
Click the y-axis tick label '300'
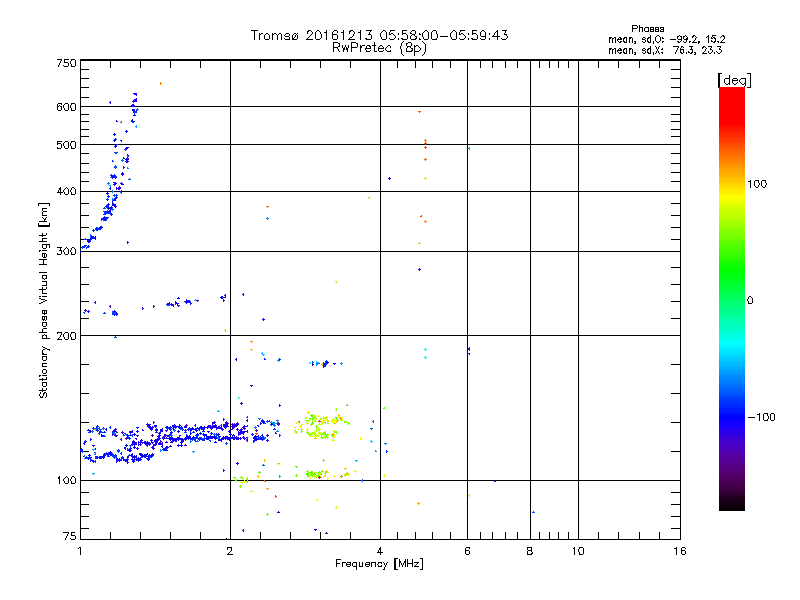pyautogui.click(x=66, y=252)
